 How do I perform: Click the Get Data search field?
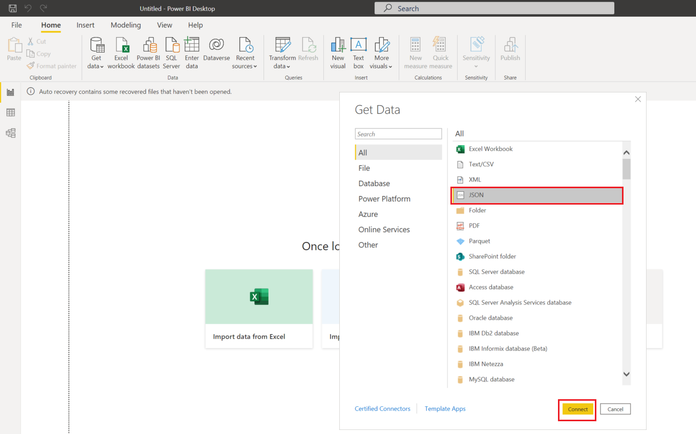coord(398,134)
